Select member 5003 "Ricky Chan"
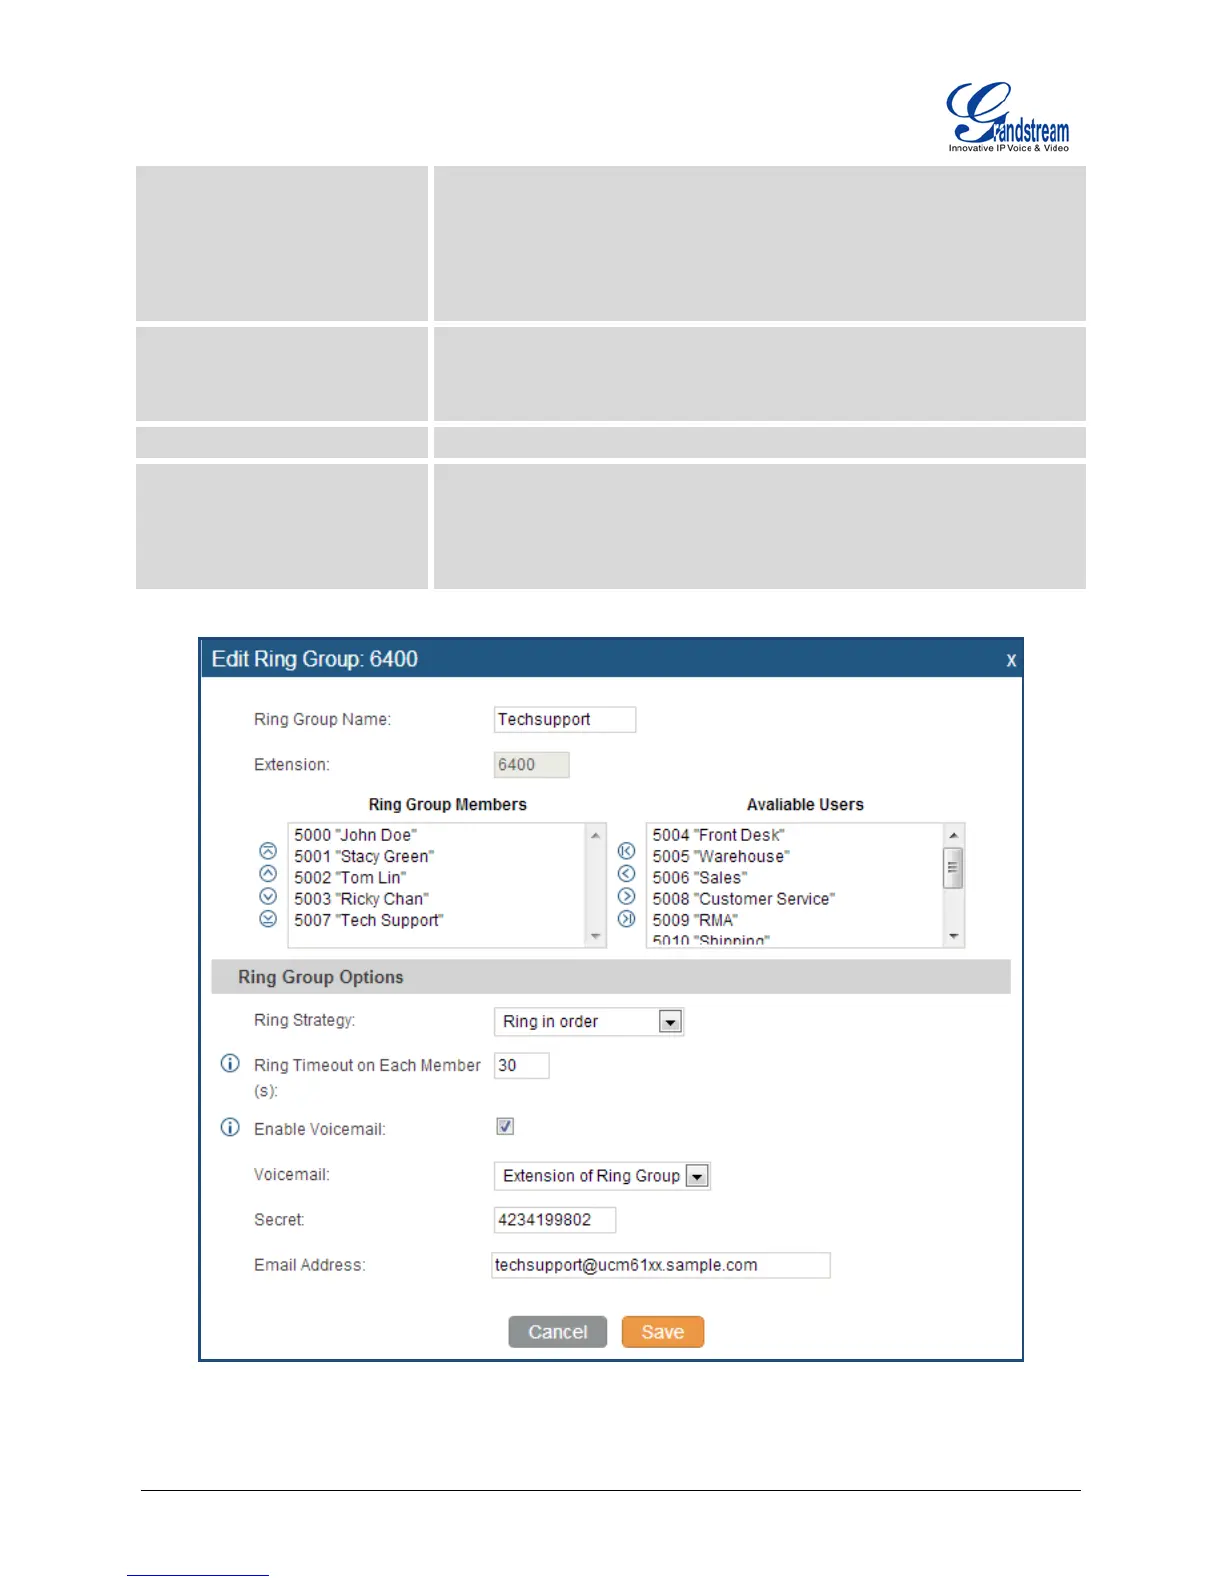1224x1584 pixels. [361, 899]
